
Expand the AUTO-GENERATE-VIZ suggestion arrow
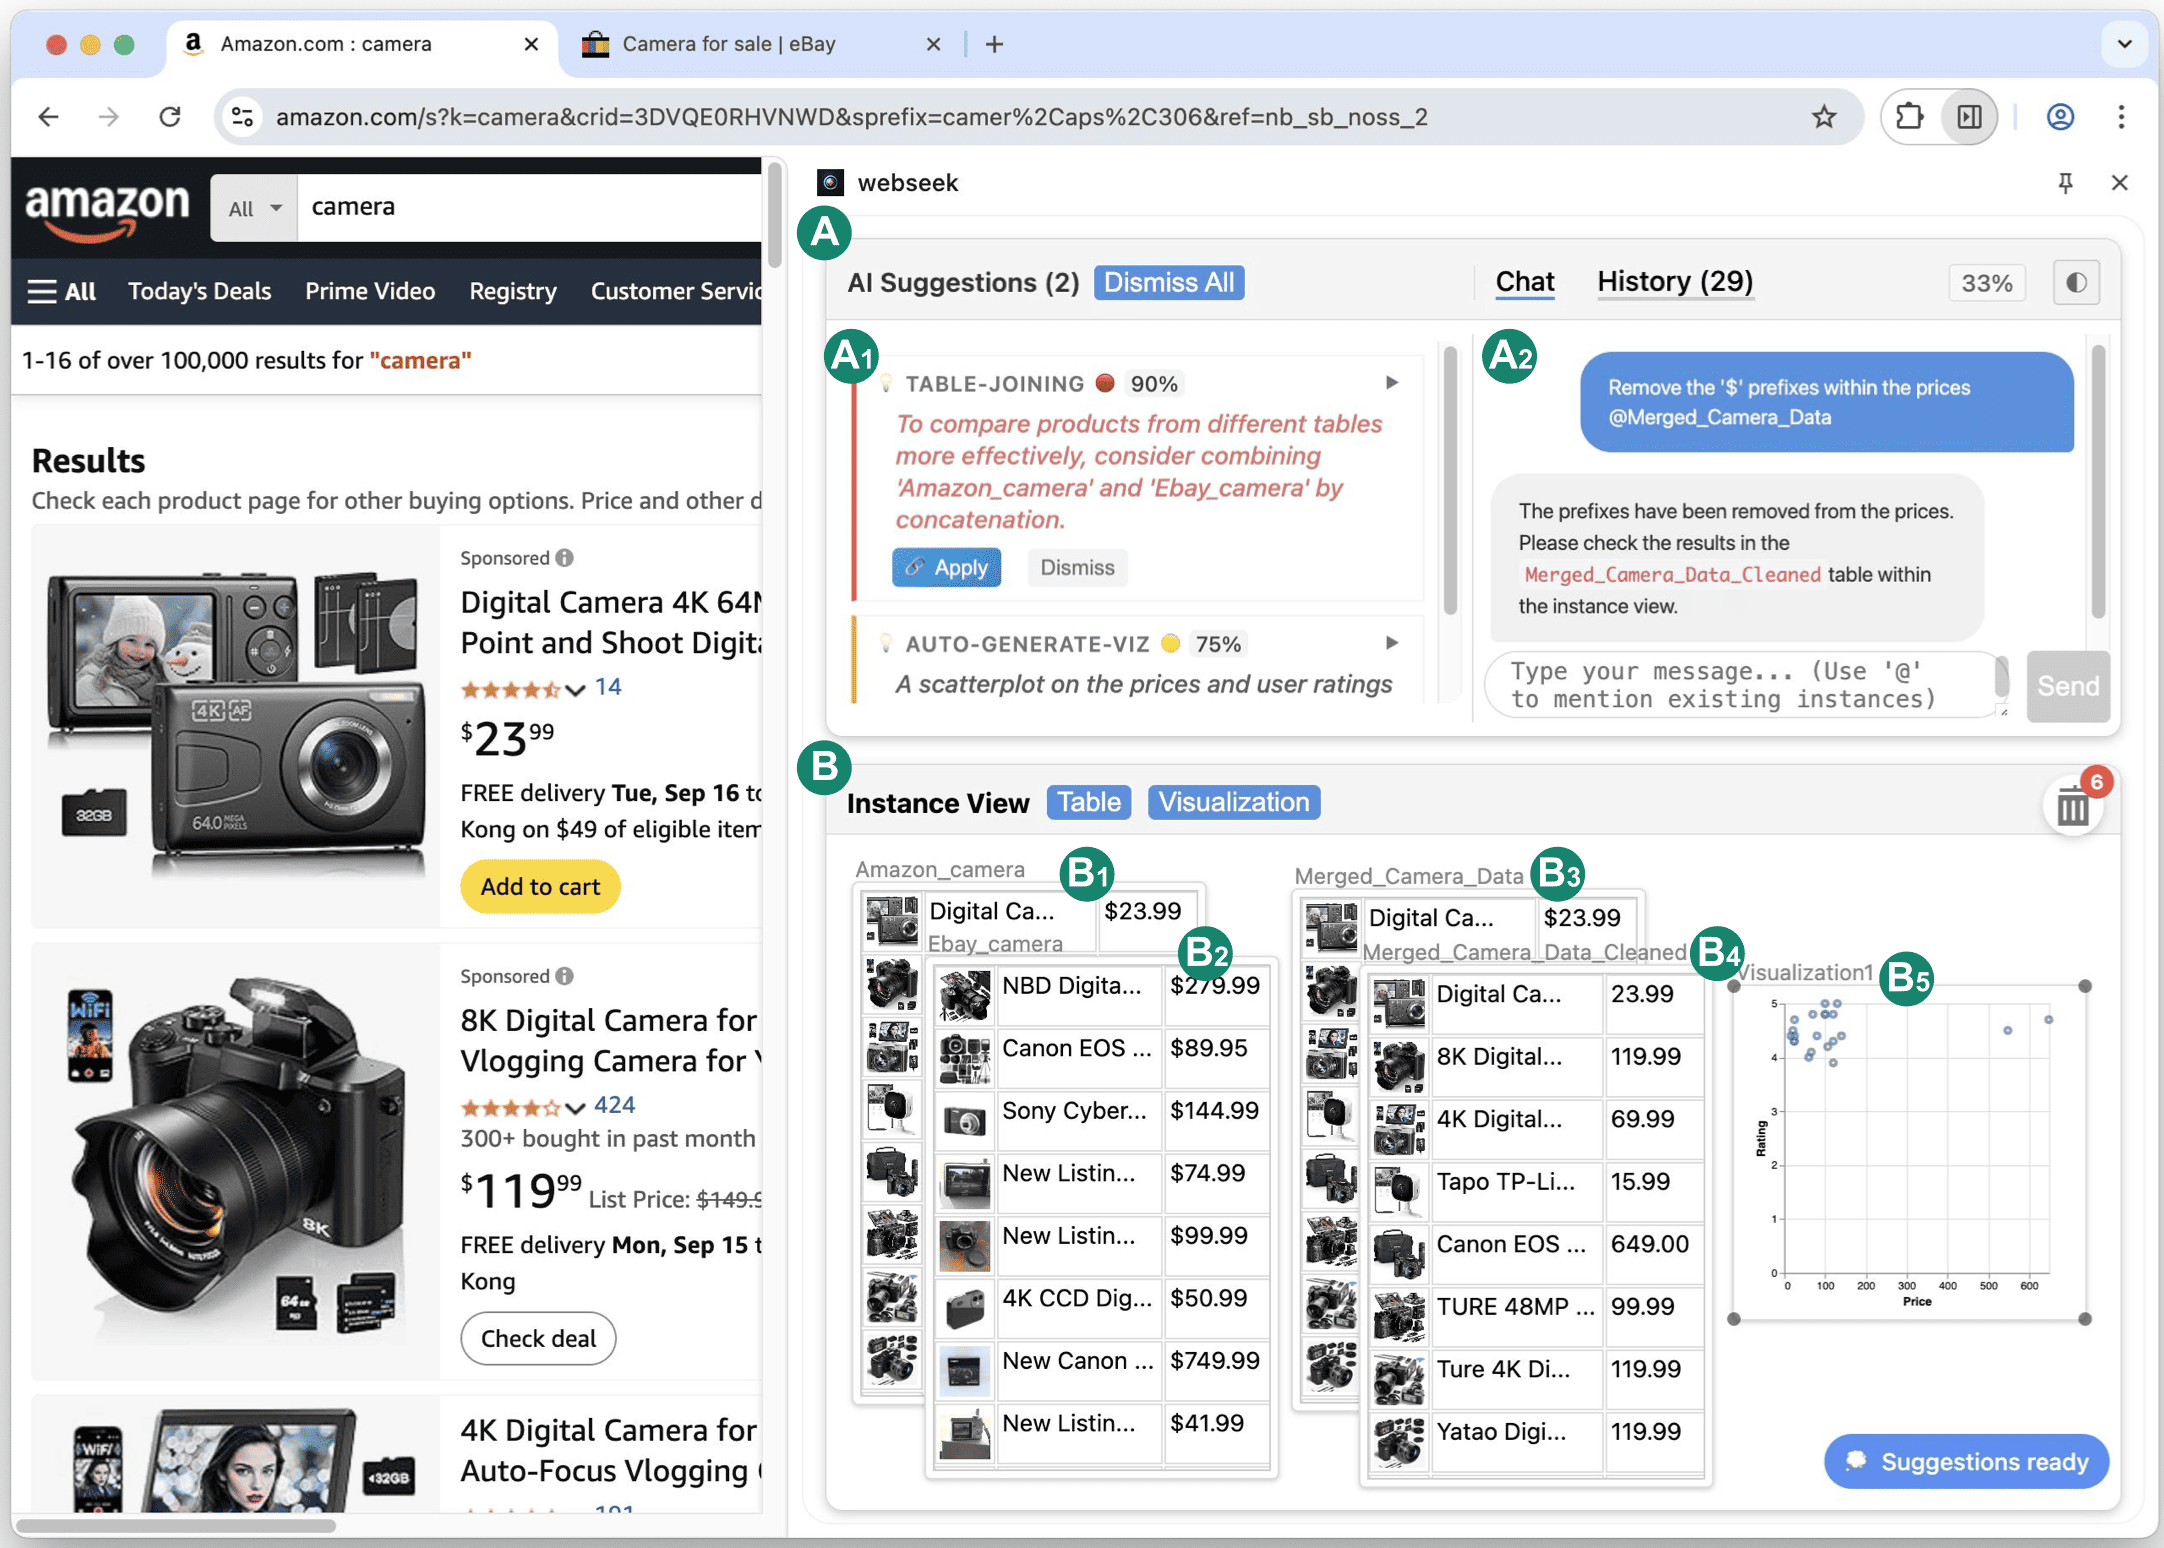pos(1392,643)
